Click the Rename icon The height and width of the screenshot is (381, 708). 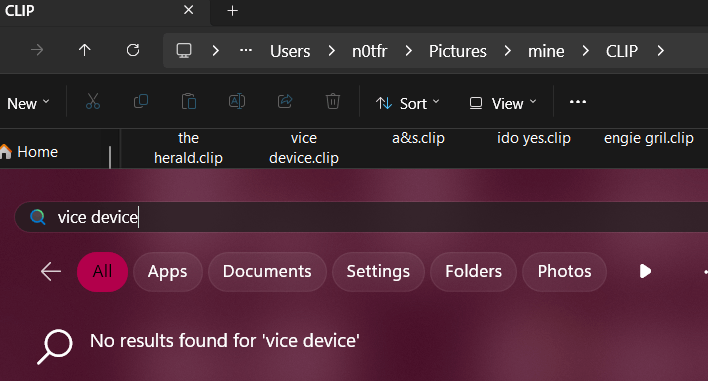click(237, 101)
